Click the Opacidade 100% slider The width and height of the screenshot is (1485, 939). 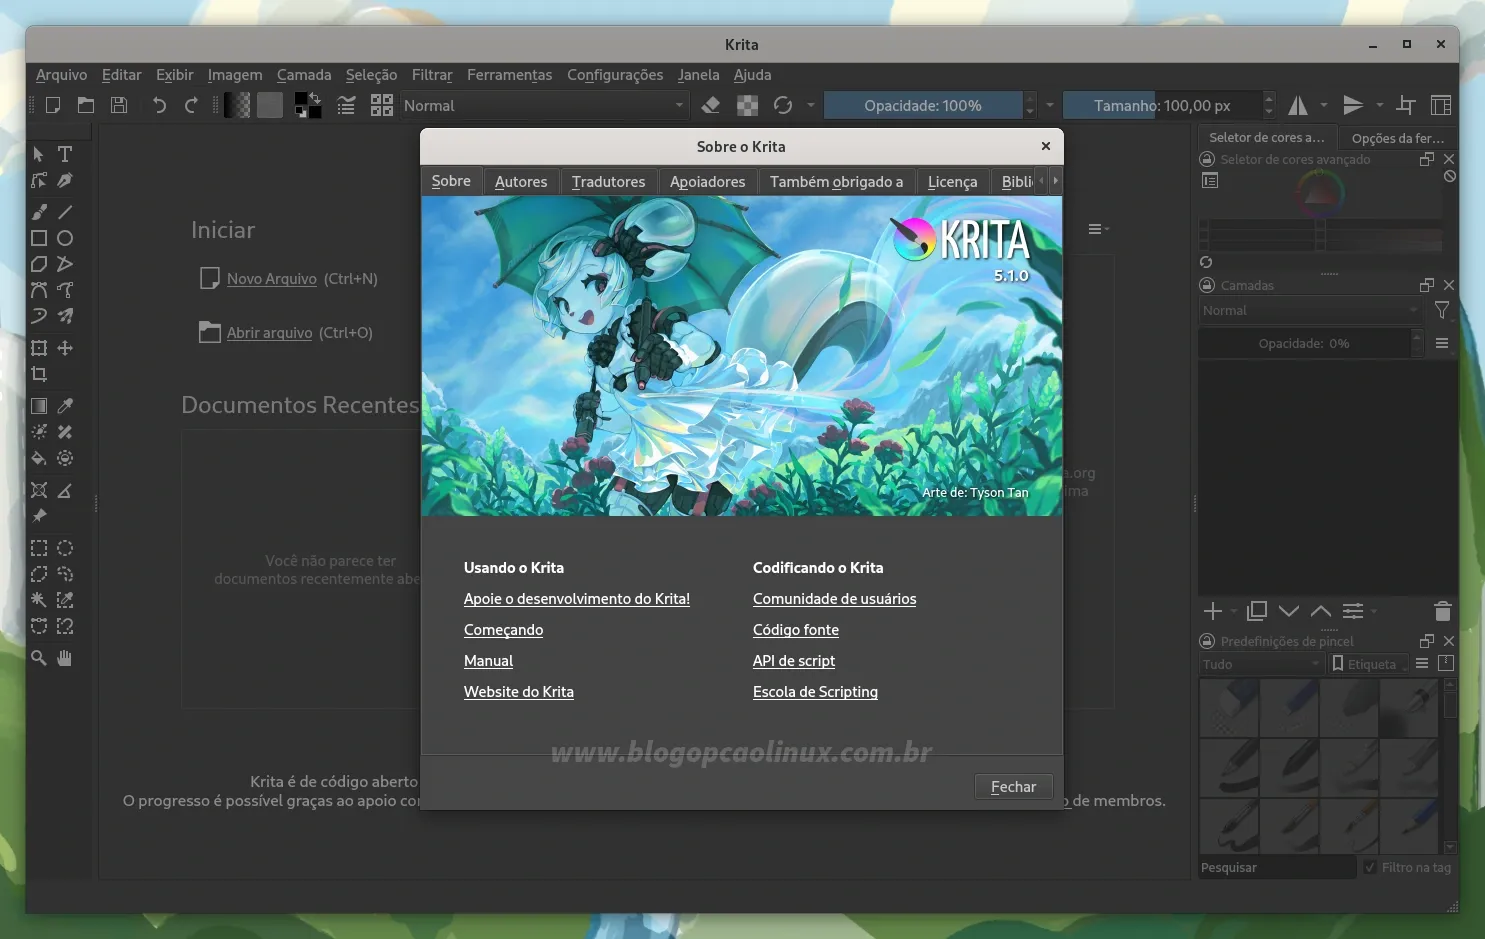point(923,105)
